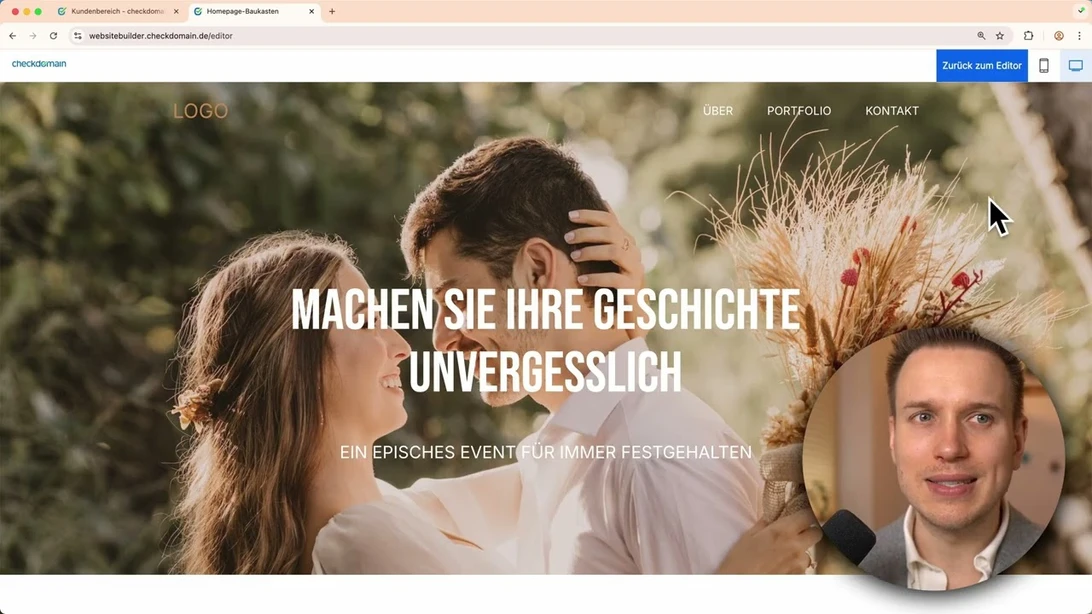The image size is (1092, 614).
Task: Click the Zurück zum Editor button
Action: [x=981, y=65]
